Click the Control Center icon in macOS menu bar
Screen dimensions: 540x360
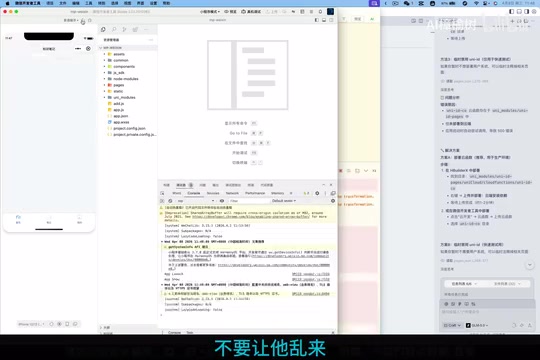(485, 3)
